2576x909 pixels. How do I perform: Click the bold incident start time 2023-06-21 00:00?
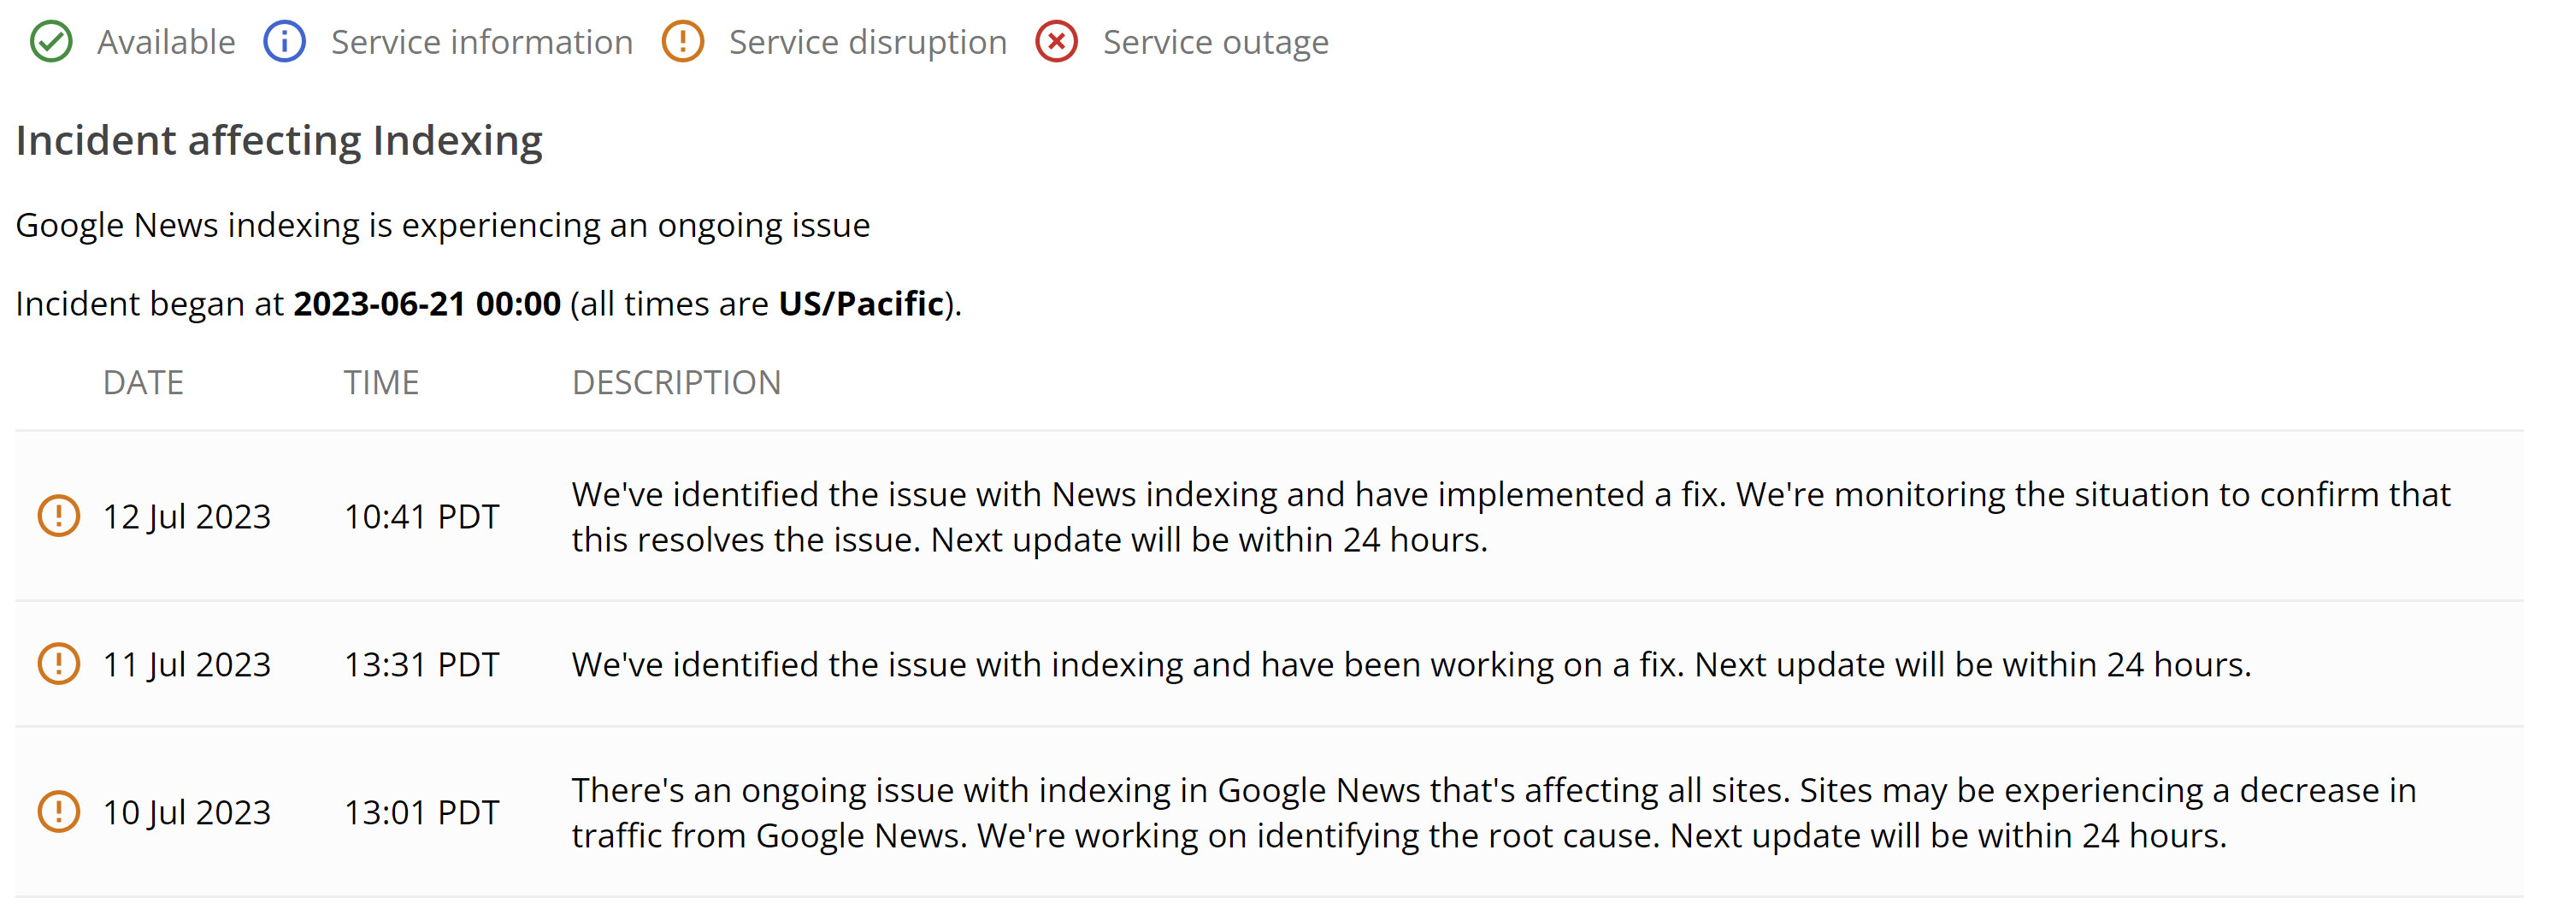427,303
